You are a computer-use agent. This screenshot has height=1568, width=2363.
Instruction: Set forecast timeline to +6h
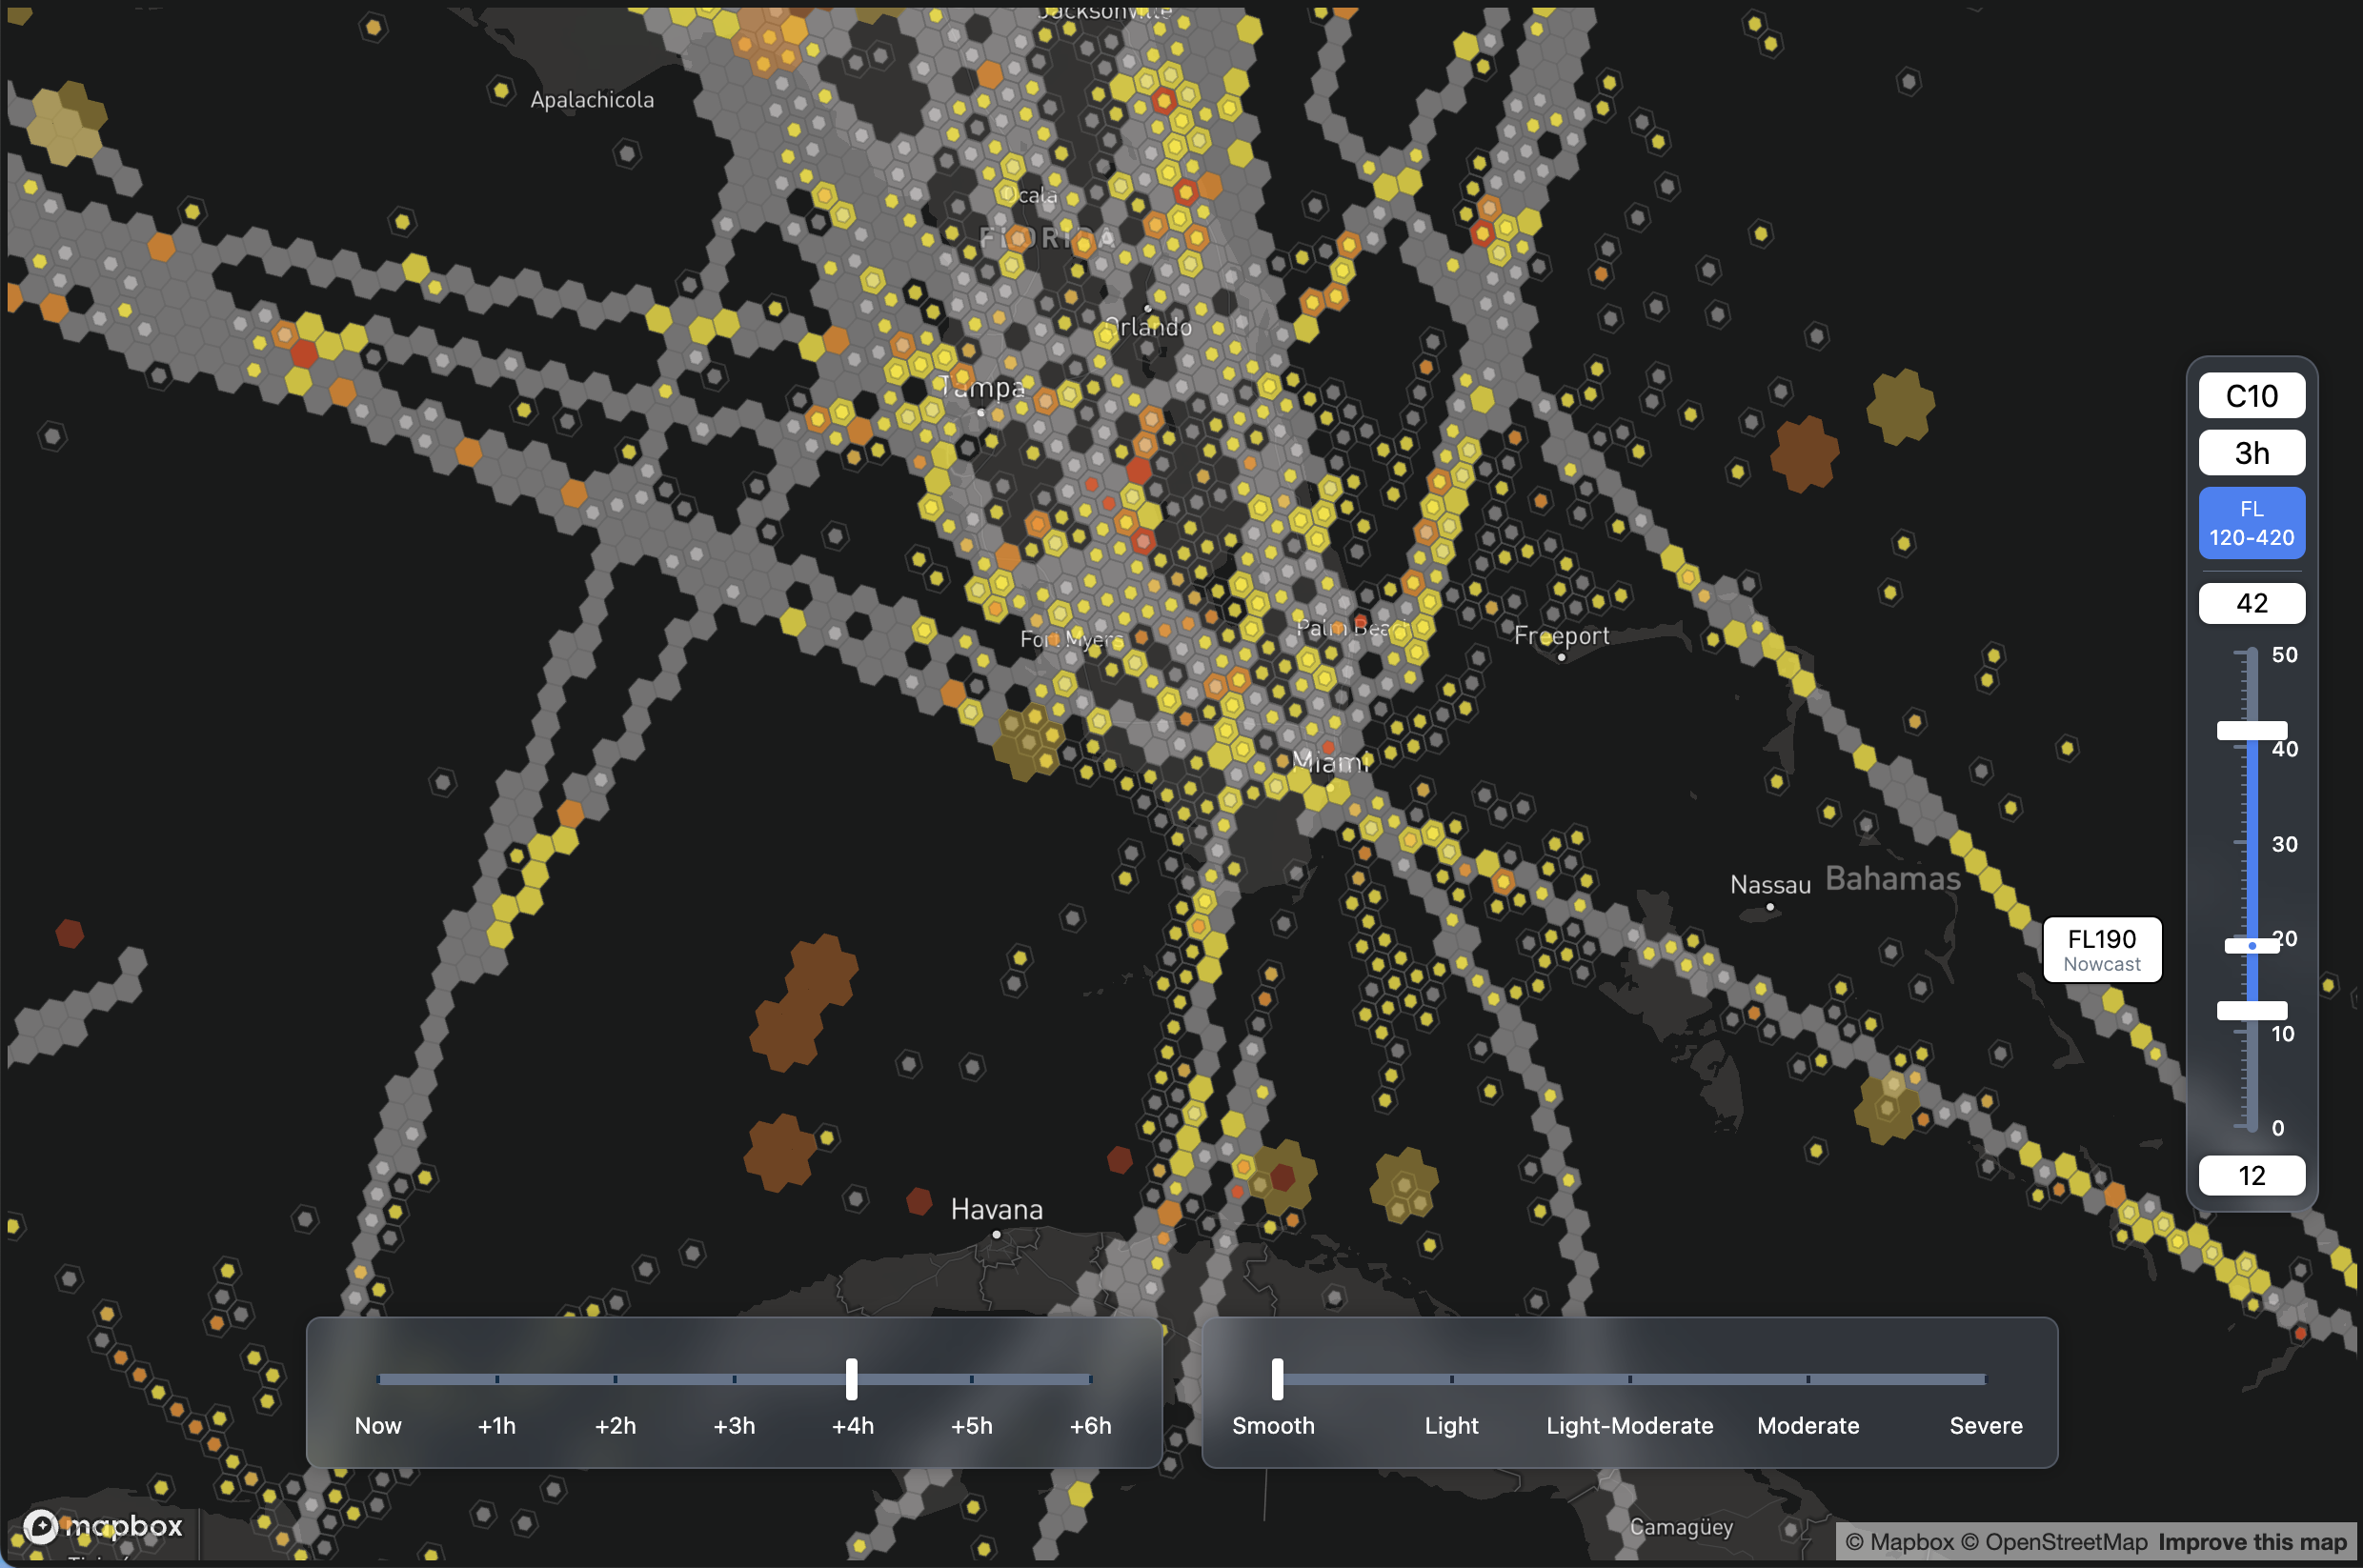point(1090,1425)
